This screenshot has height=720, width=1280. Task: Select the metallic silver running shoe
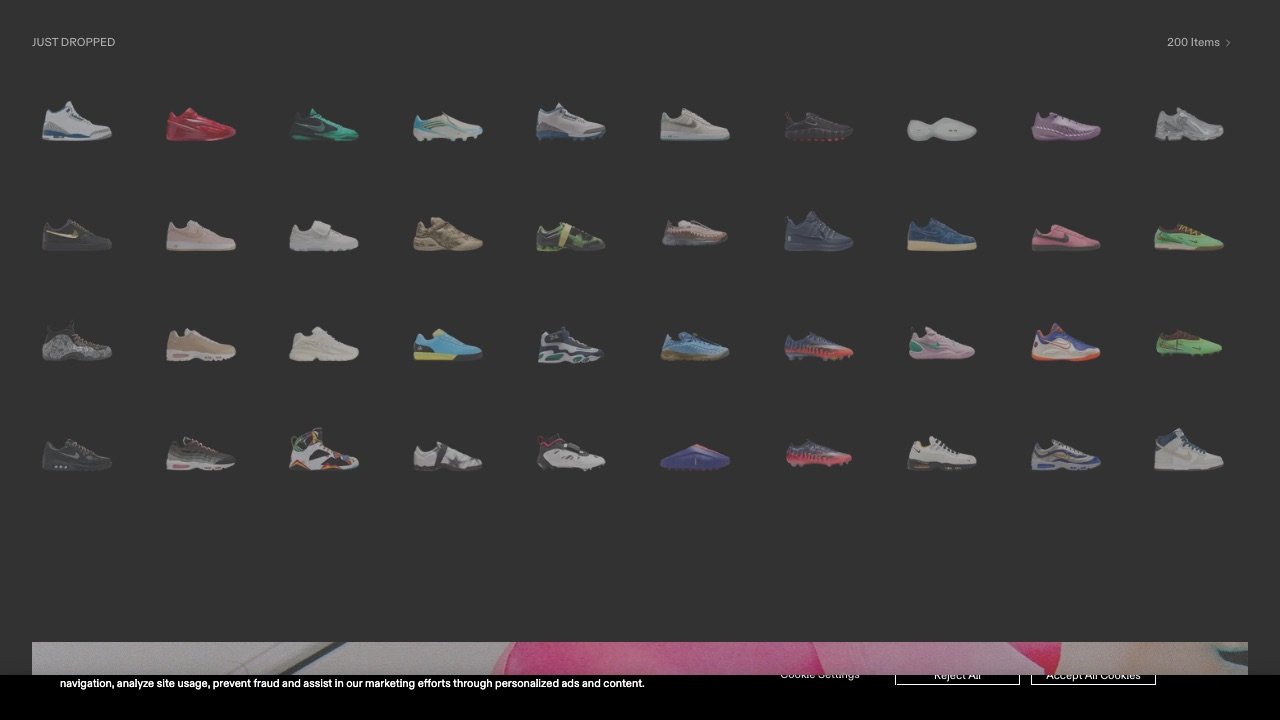coord(1189,125)
